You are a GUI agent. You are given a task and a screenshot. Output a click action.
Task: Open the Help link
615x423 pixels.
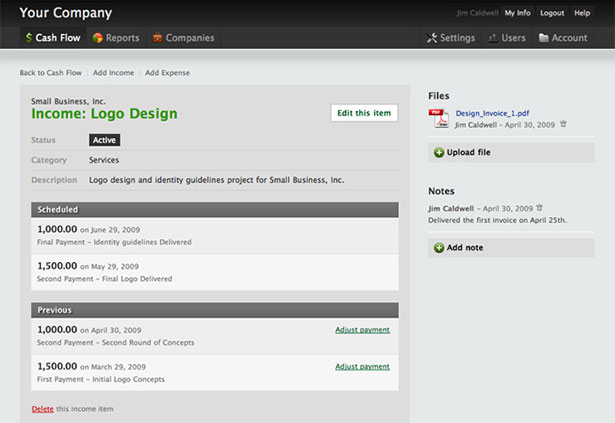pyautogui.click(x=582, y=13)
